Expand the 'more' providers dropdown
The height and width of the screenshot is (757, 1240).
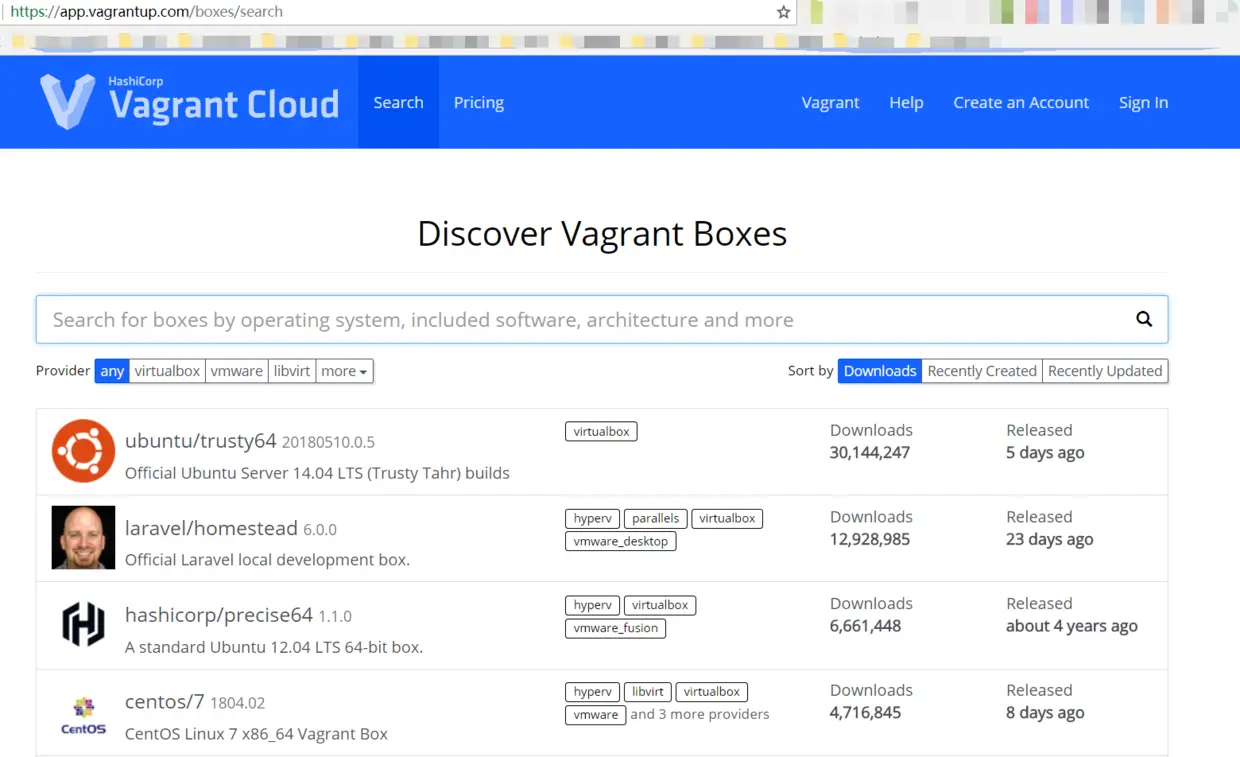point(344,371)
